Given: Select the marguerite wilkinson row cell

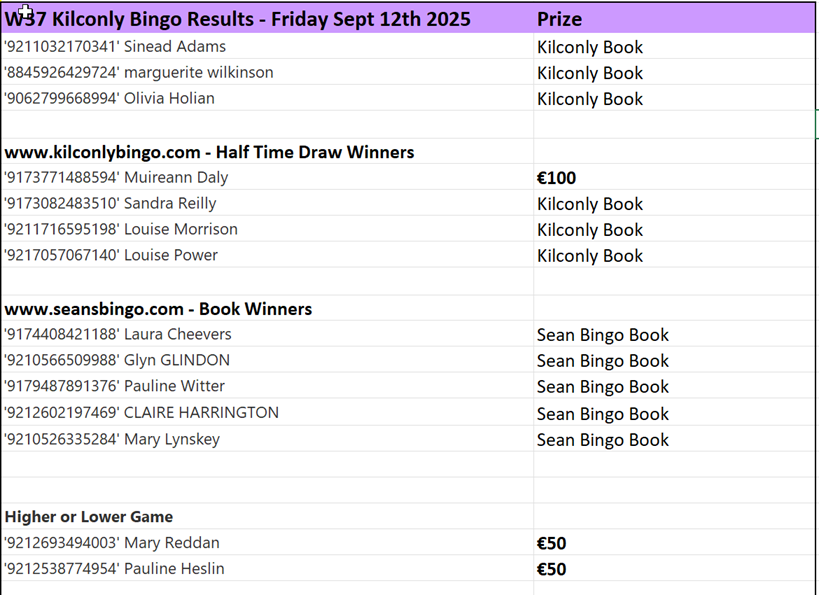Looking at the screenshot, I should coord(267,72).
